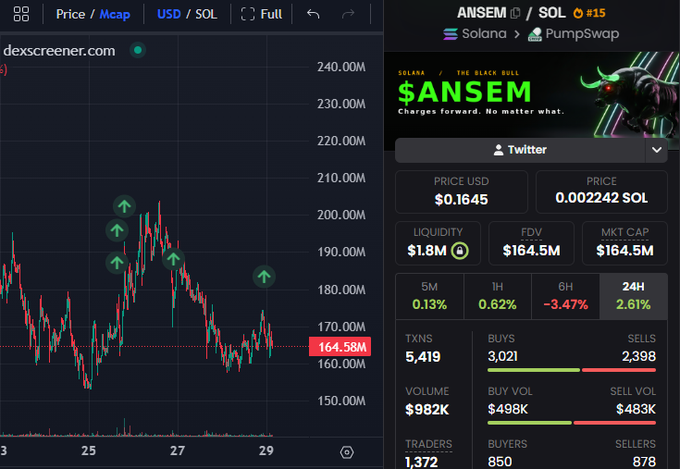
Task: Click the liquidity lock icon
Action: 460,251
